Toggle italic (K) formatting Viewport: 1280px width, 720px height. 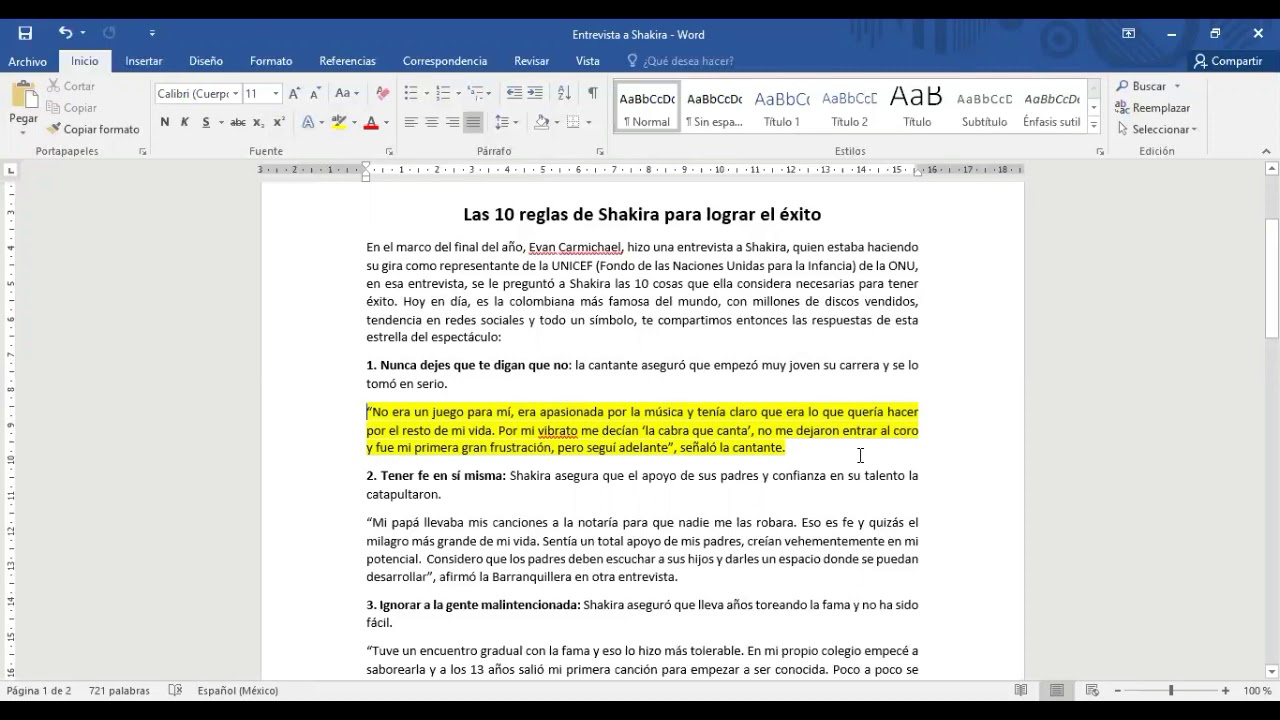point(185,122)
